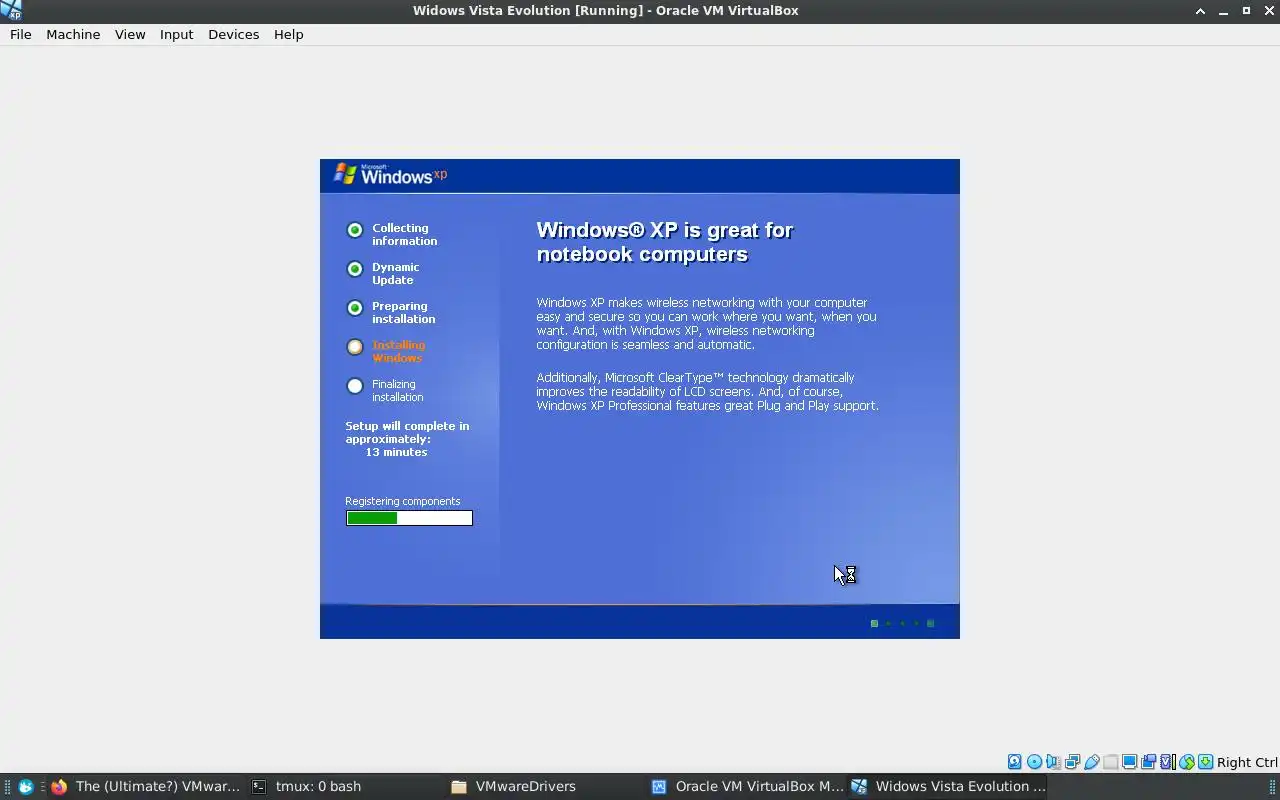
Task: Click the VMwareDrivers folder icon on taskbar
Action: pos(459,786)
